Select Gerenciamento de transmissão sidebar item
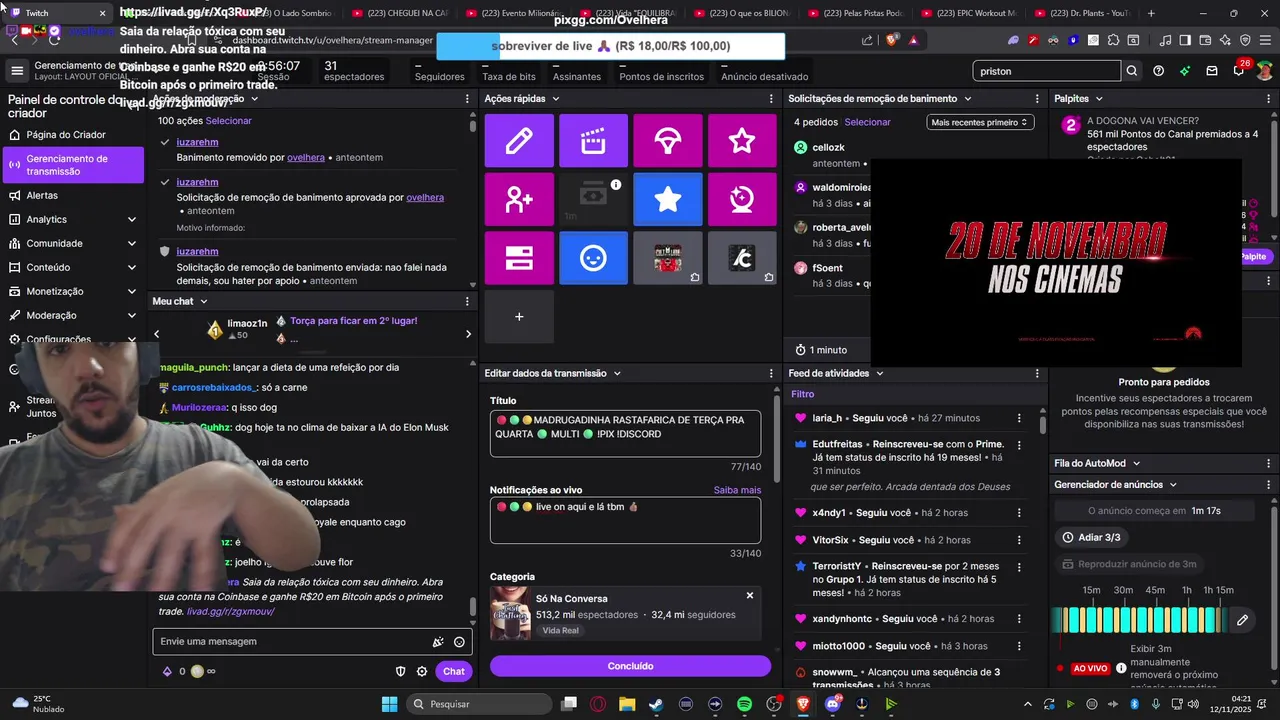This screenshot has height=720, width=1280. tap(72, 165)
